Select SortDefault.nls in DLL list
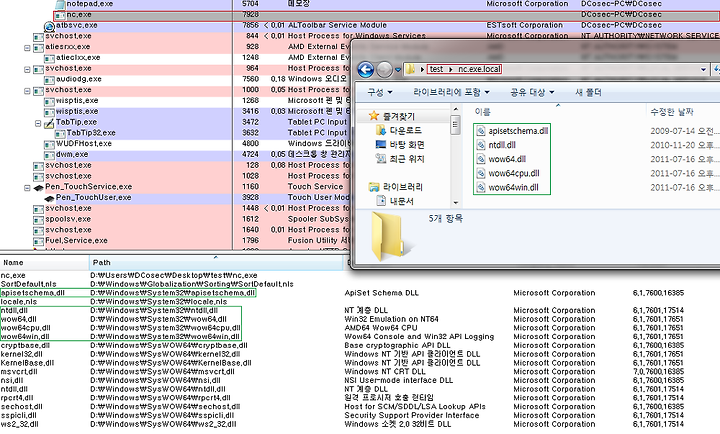Screen dimensions: 720x434 click(x=28, y=284)
